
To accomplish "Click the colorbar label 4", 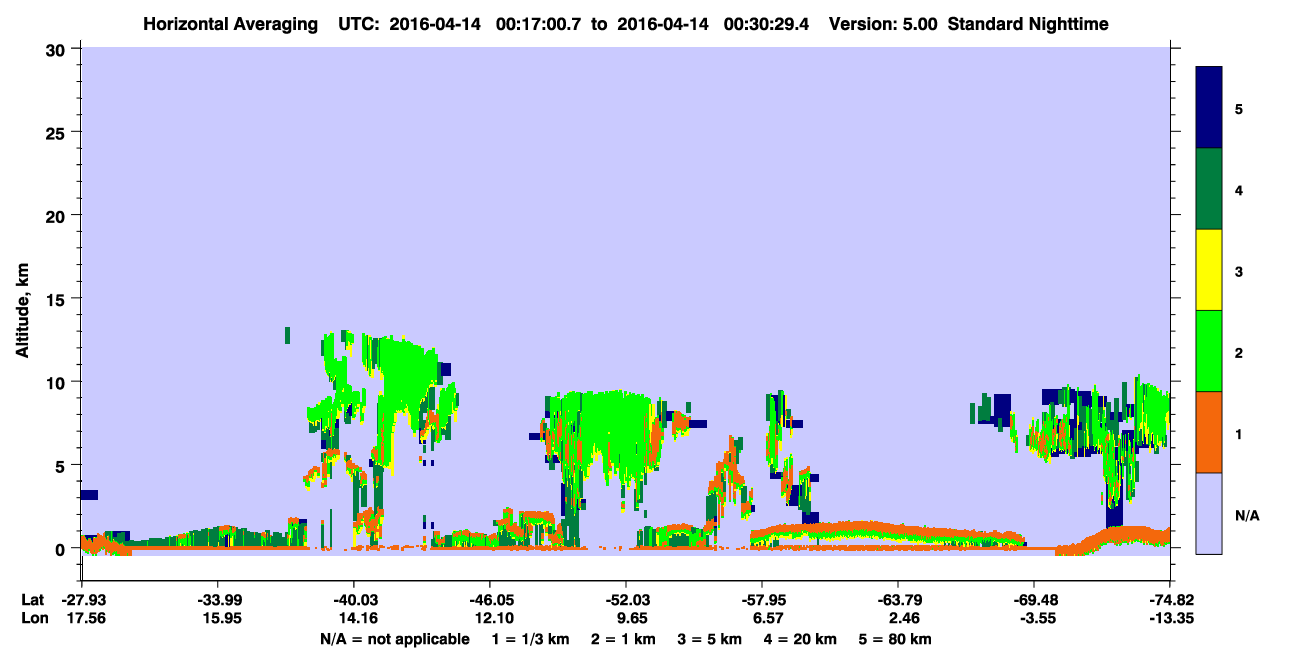I will [1239, 190].
